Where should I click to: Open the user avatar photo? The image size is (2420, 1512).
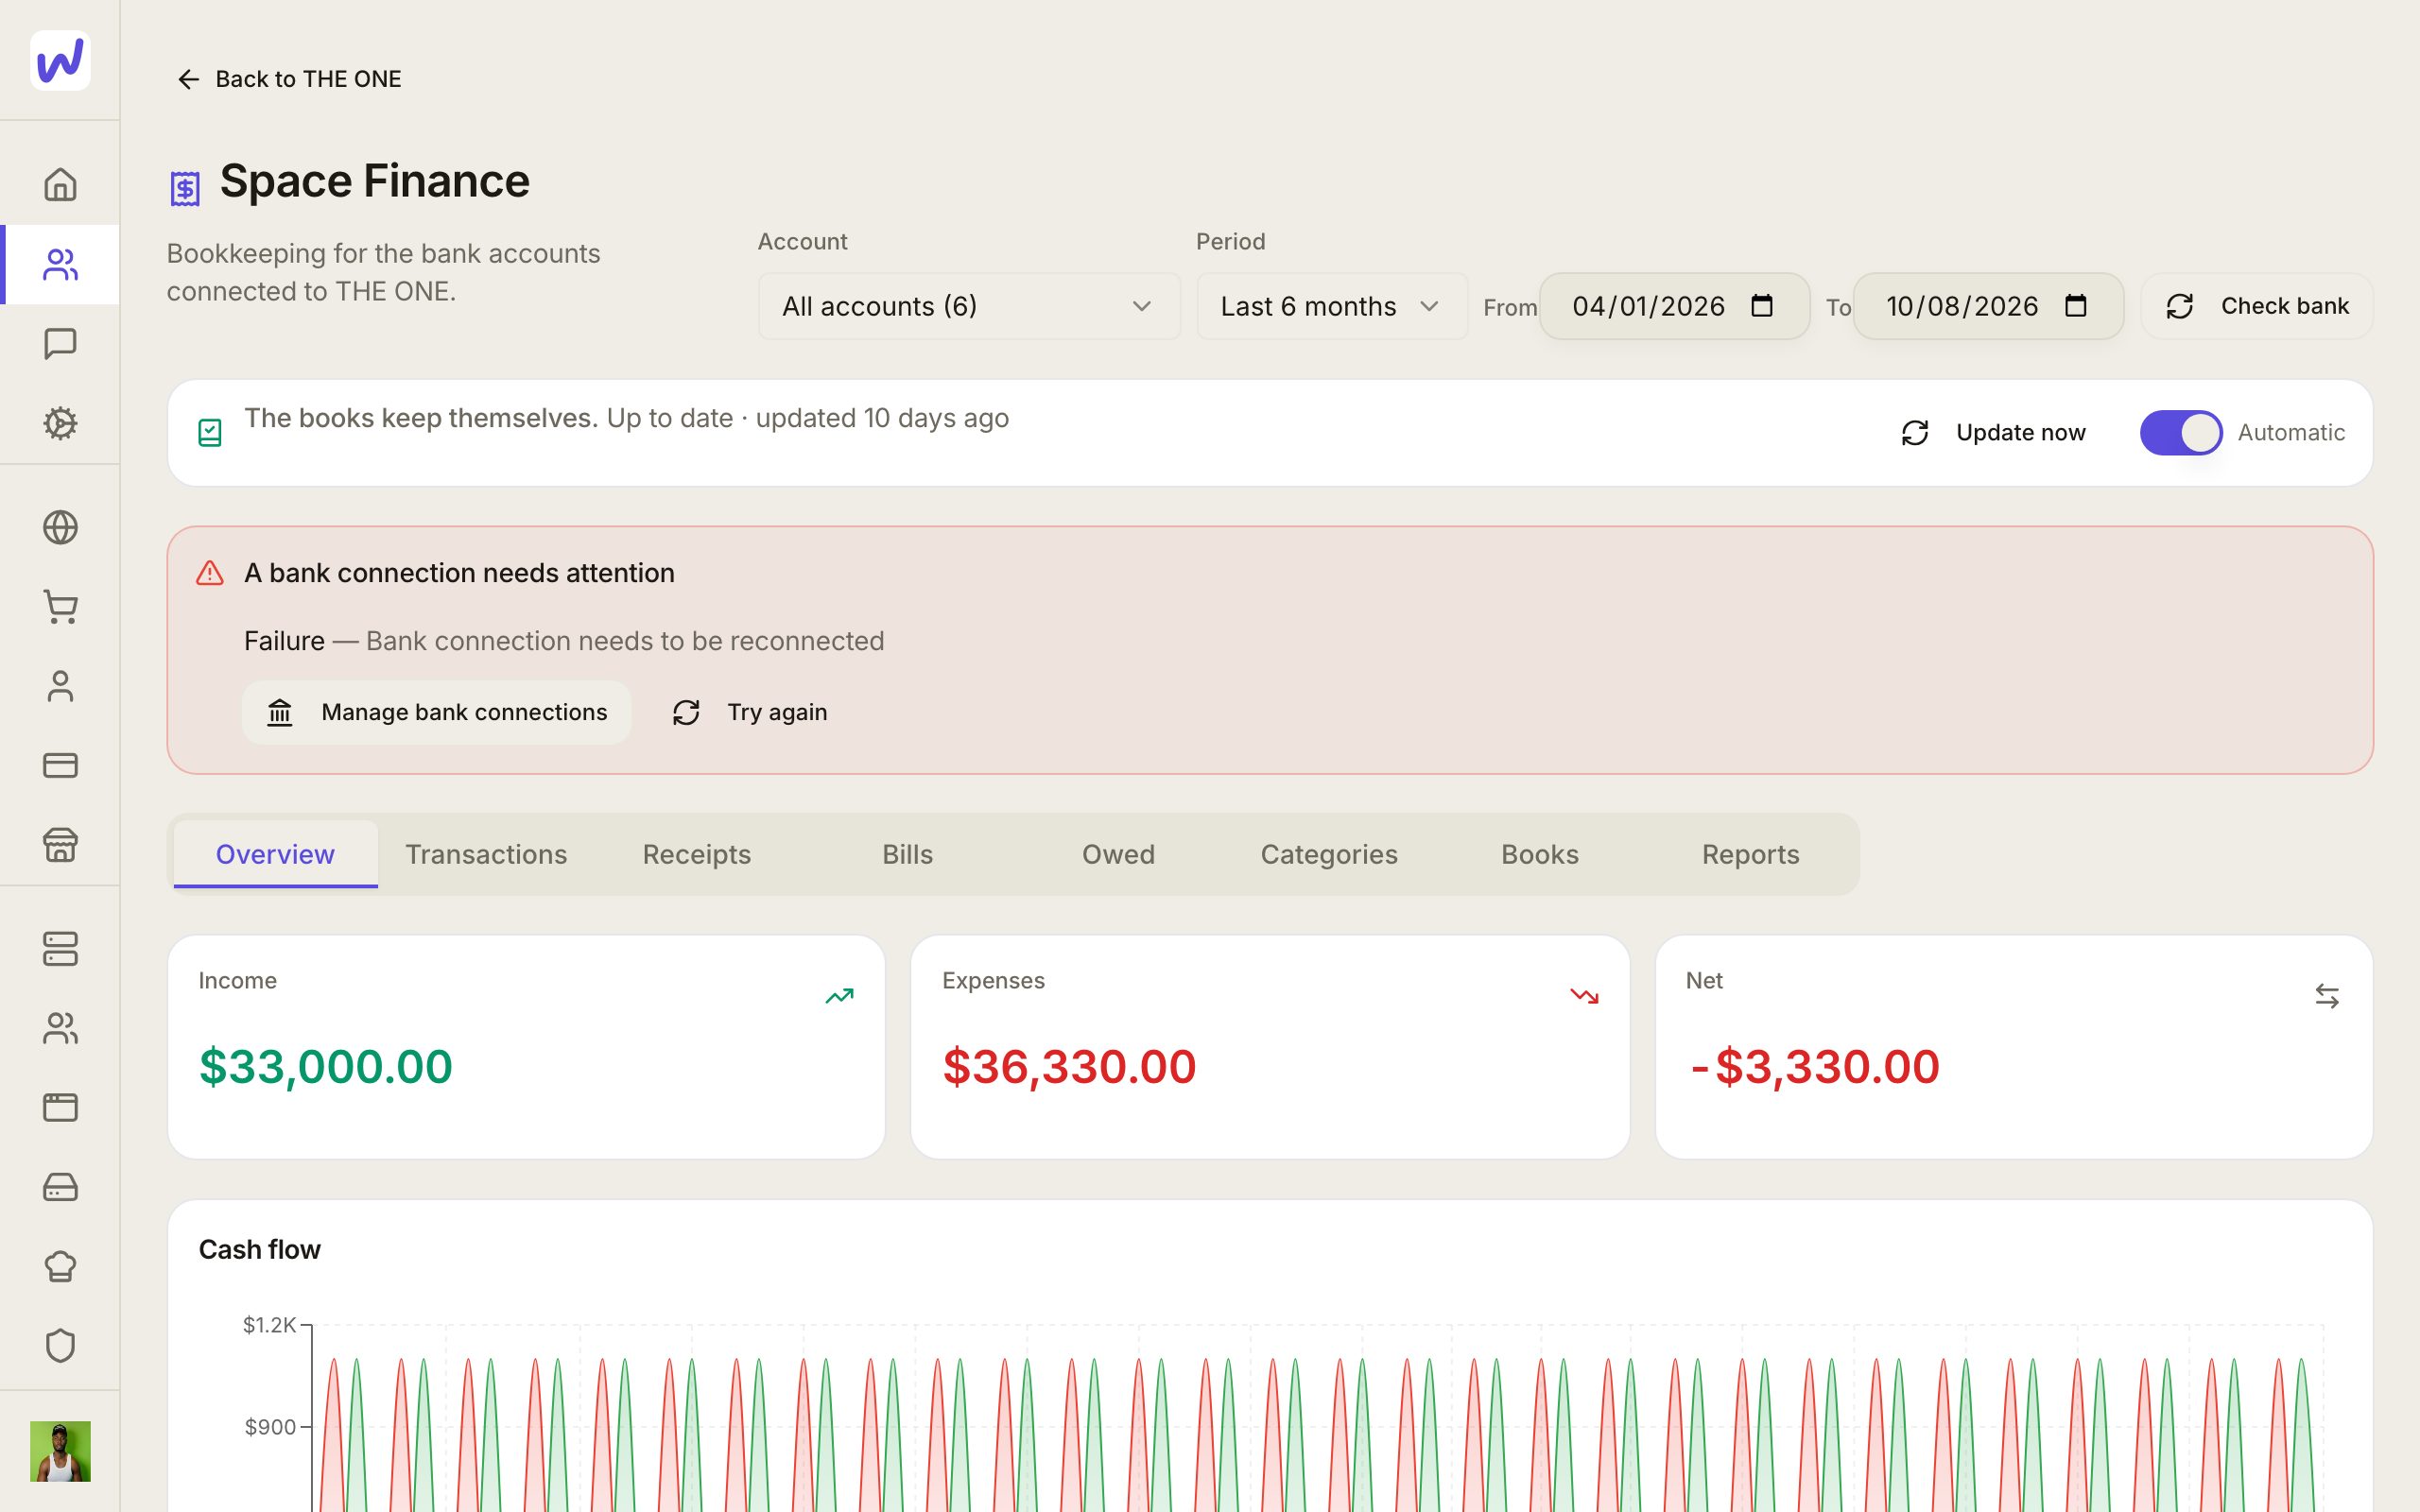pos(60,1451)
